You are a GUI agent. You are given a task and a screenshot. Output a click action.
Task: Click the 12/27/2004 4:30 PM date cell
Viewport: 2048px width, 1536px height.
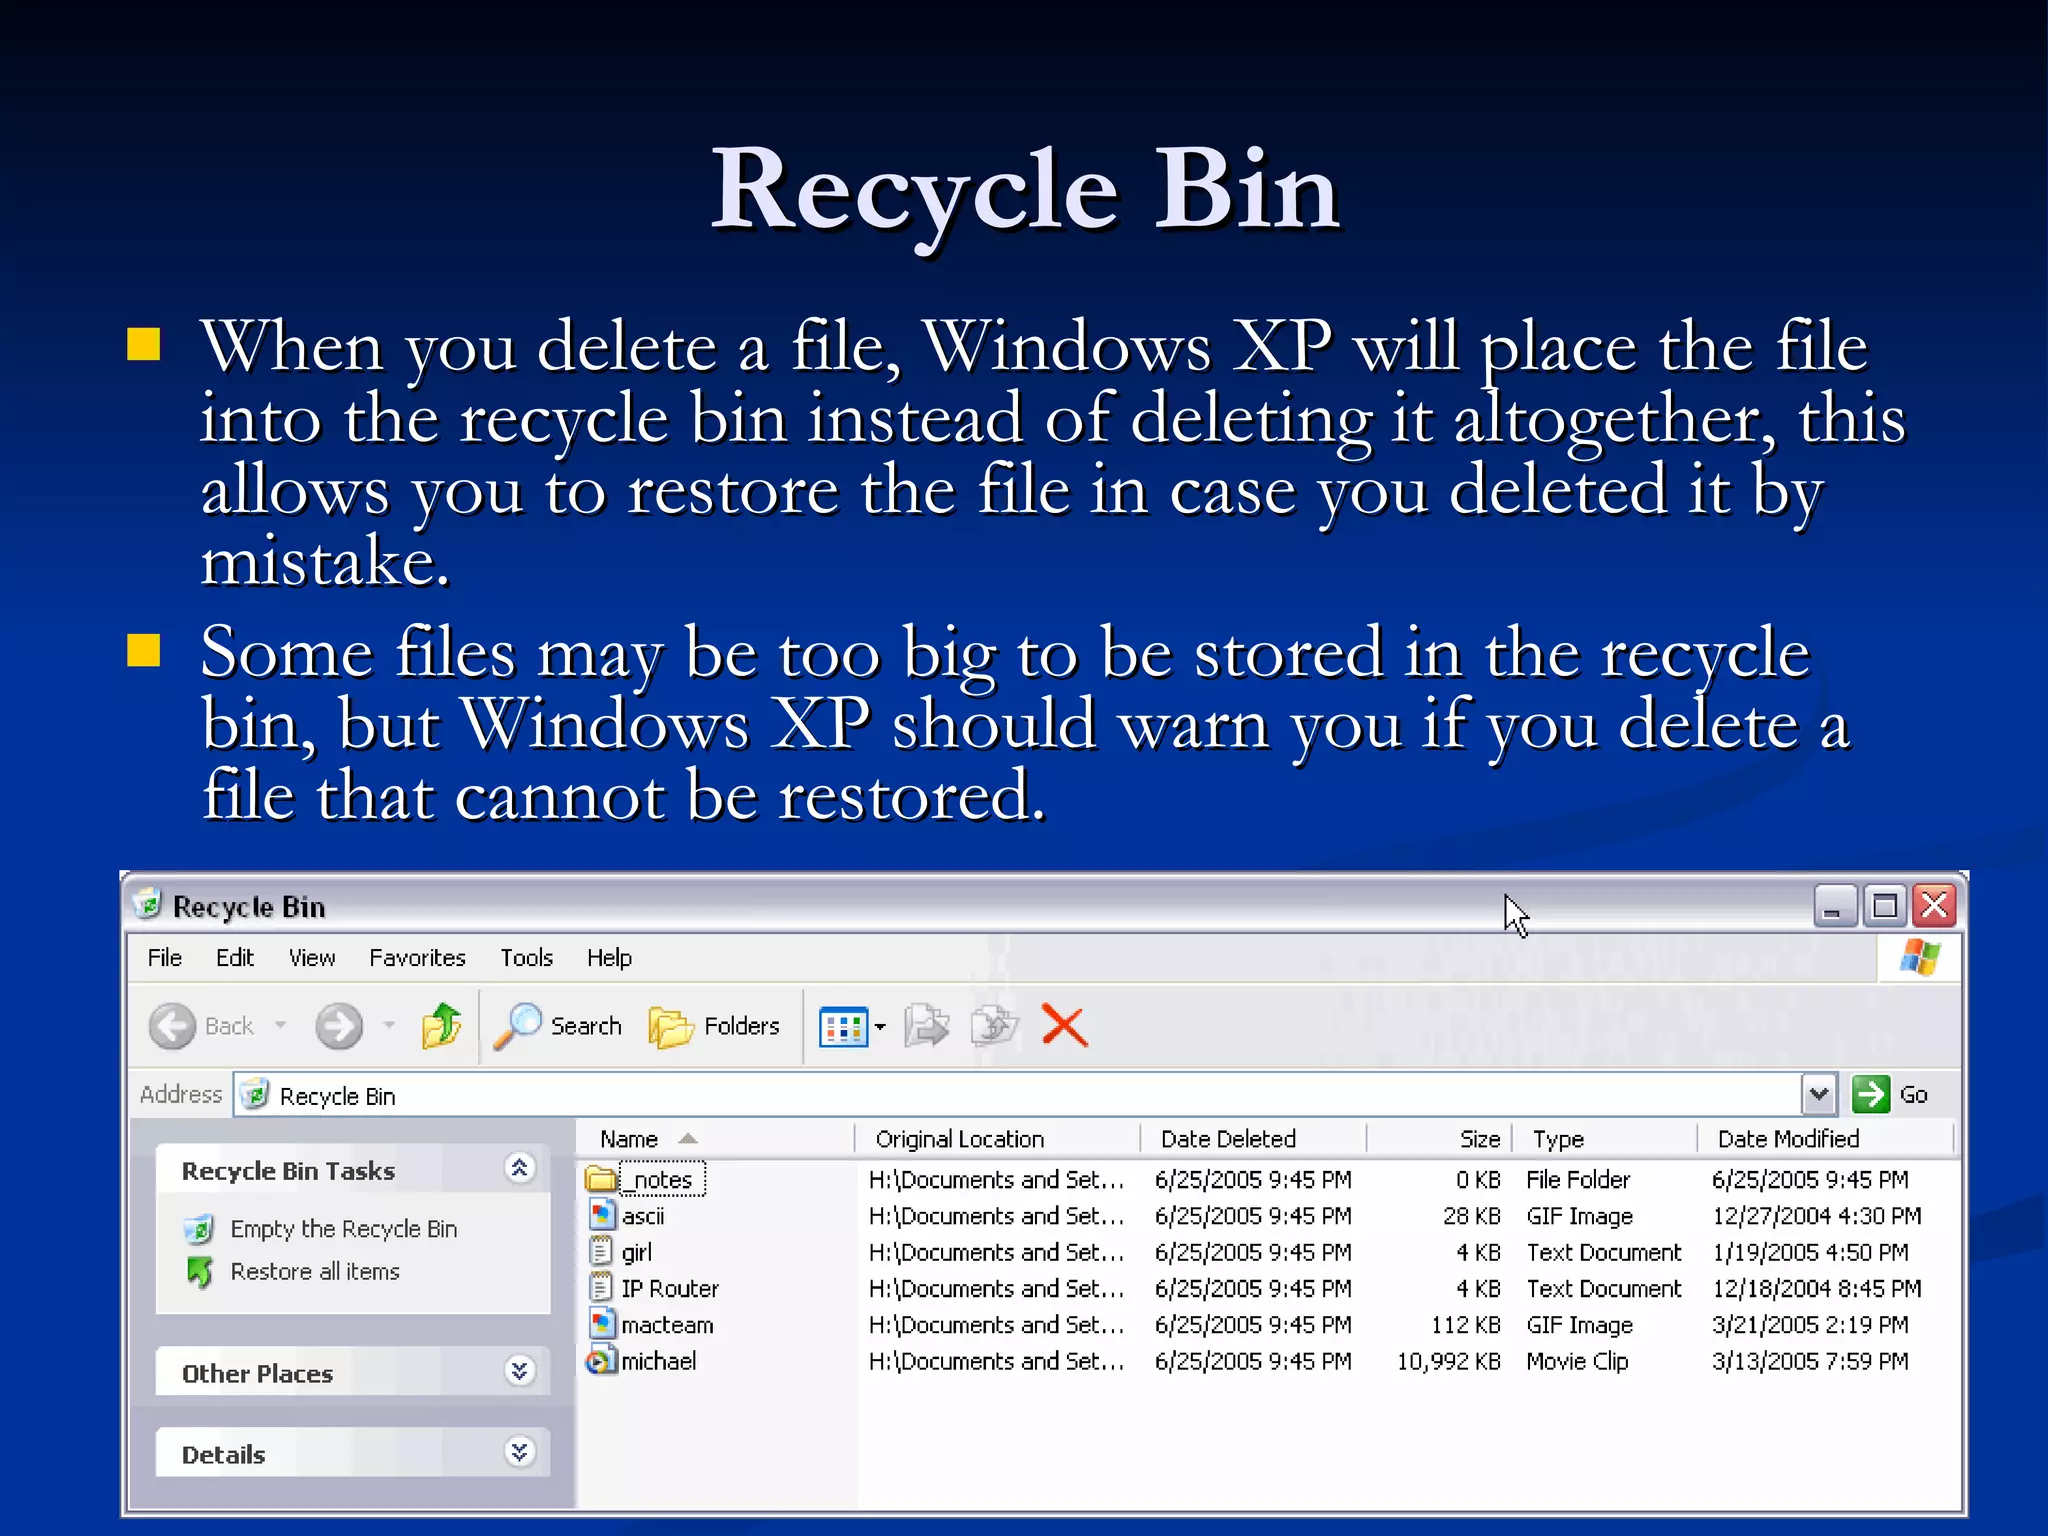1816,1216
